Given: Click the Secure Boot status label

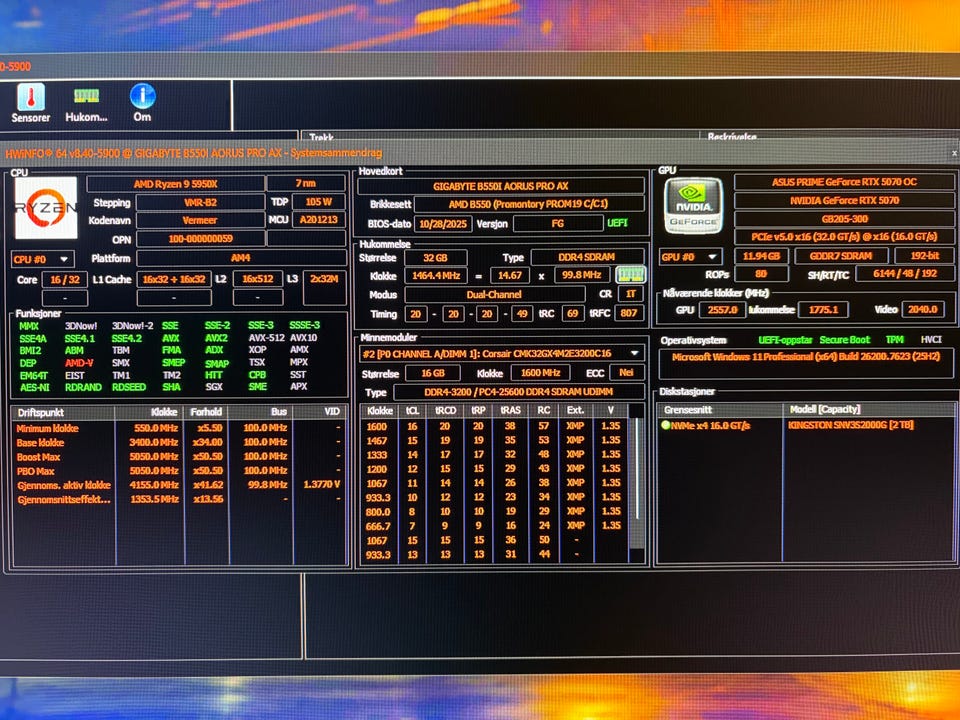Looking at the screenshot, I should [x=844, y=340].
